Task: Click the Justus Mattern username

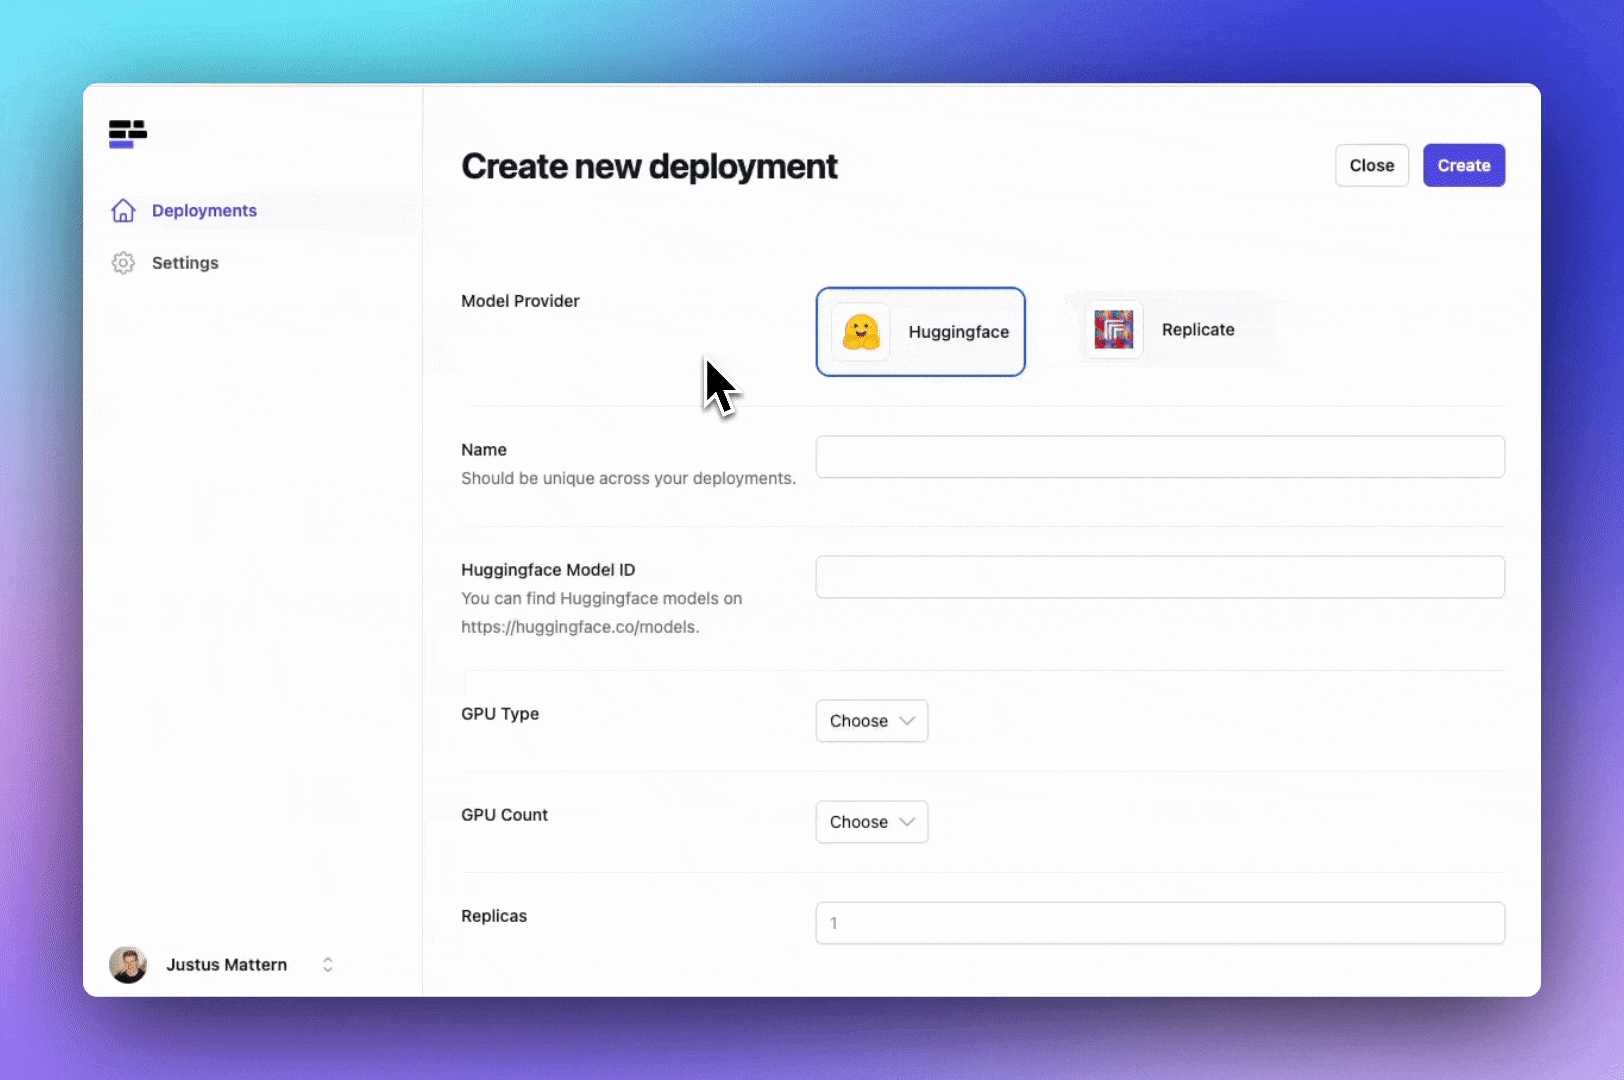Action: (x=226, y=965)
